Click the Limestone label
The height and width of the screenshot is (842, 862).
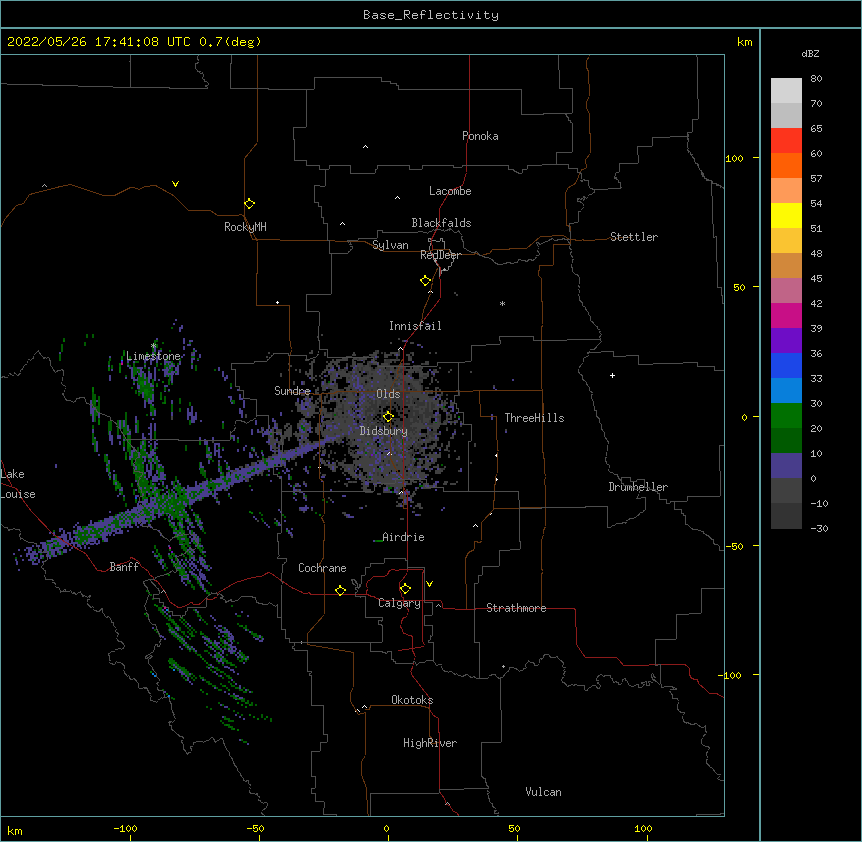(x=153, y=356)
